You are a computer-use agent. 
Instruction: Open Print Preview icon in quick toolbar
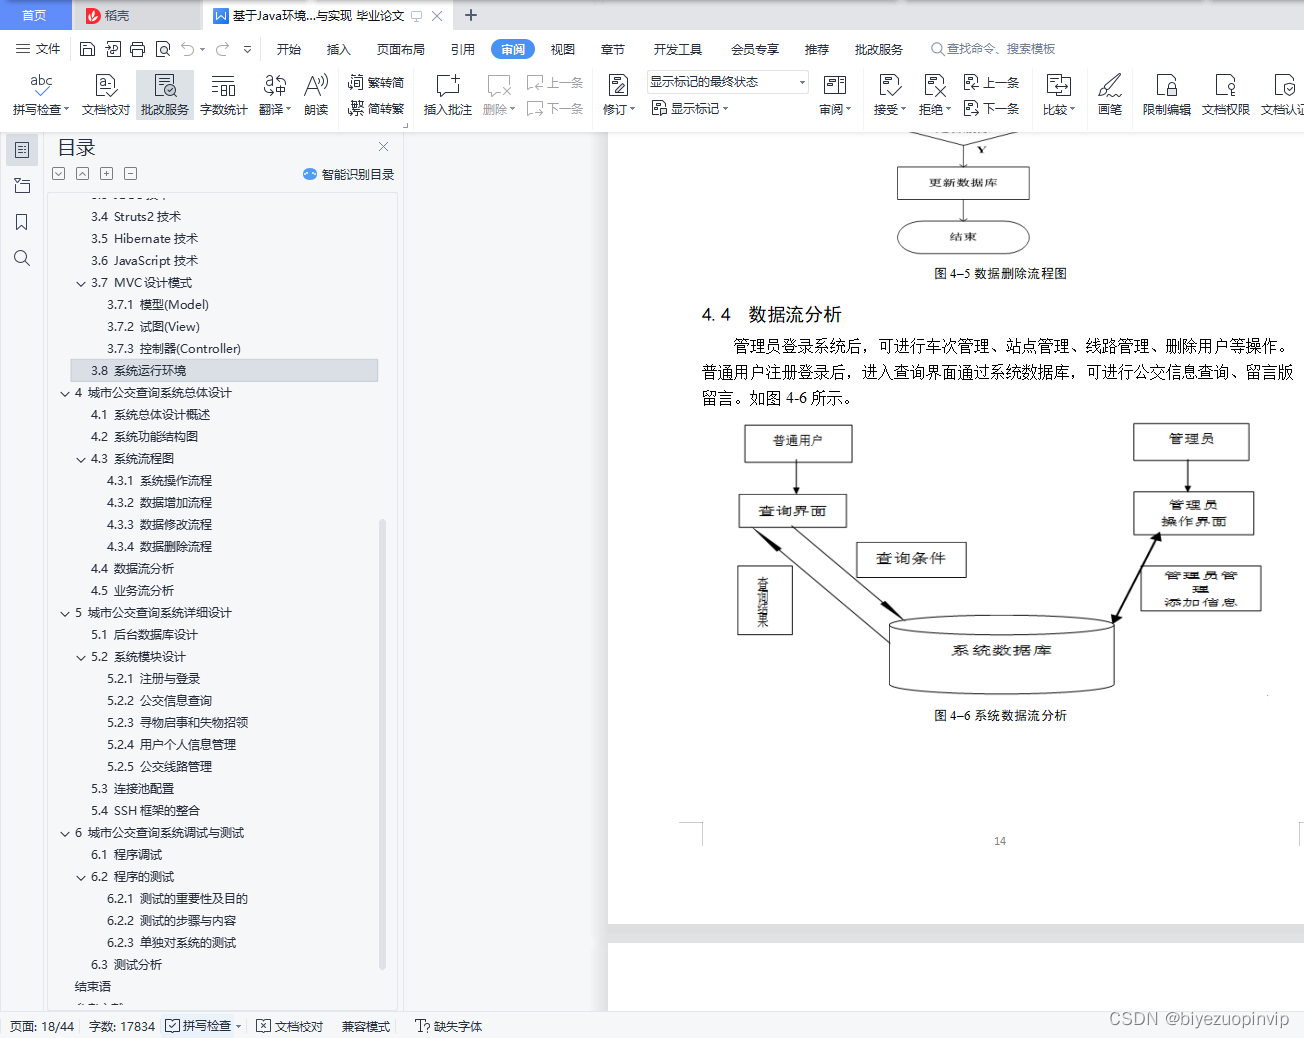(x=162, y=49)
